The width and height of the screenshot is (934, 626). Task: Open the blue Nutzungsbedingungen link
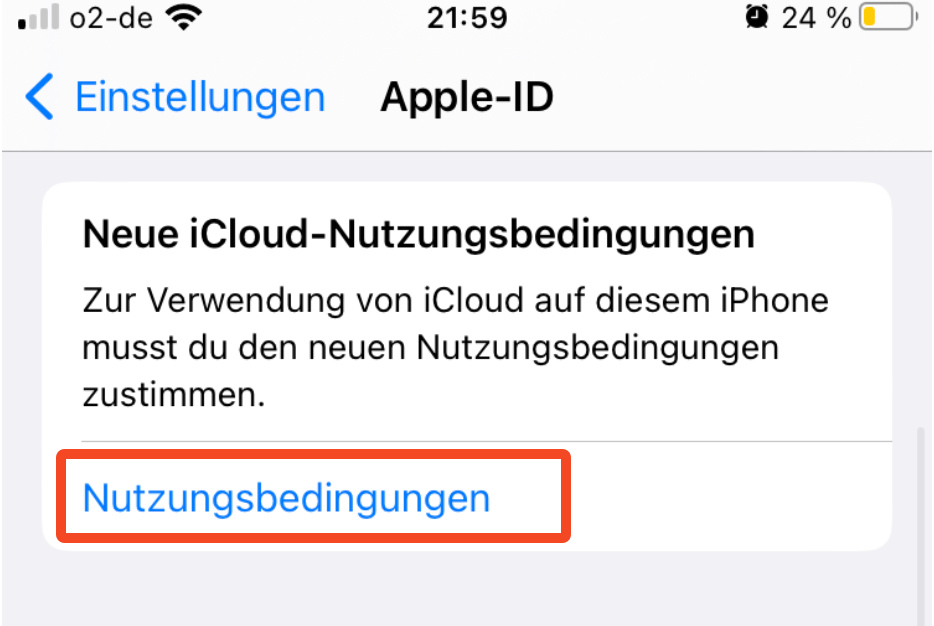pyautogui.click(x=287, y=498)
